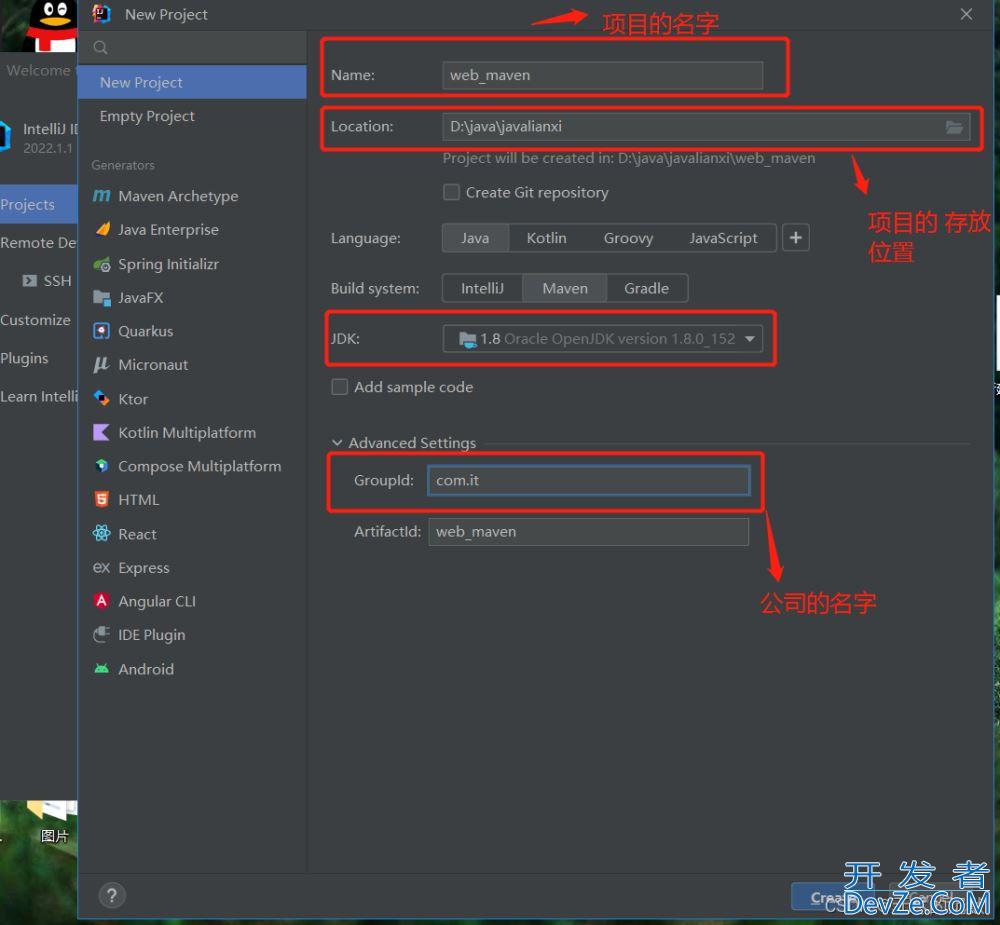Close the New Project dialog

tap(966, 14)
